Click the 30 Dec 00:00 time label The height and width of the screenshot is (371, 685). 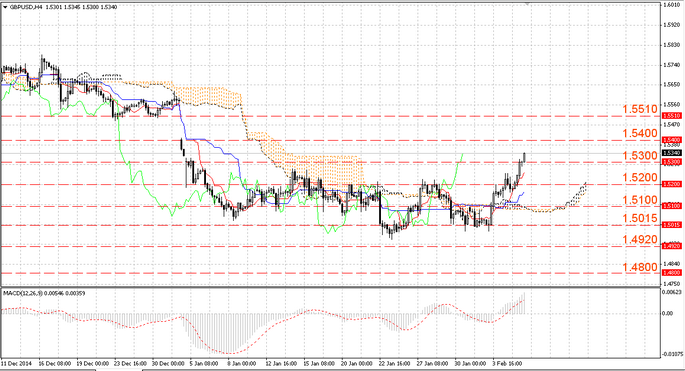click(168, 364)
